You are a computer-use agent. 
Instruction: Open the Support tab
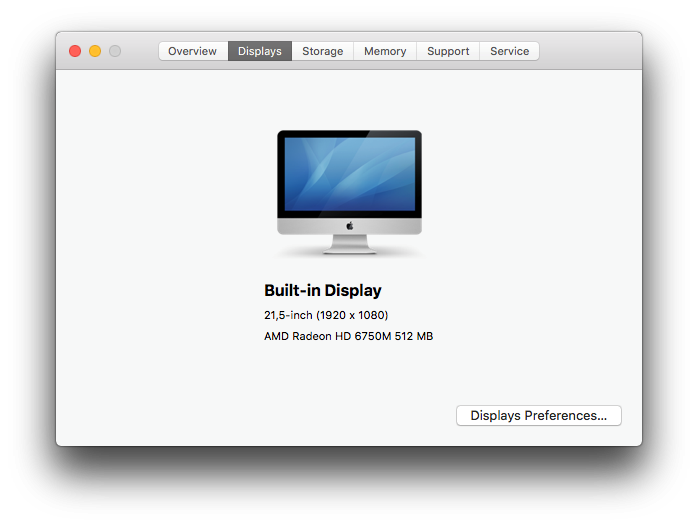[x=448, y=51]
